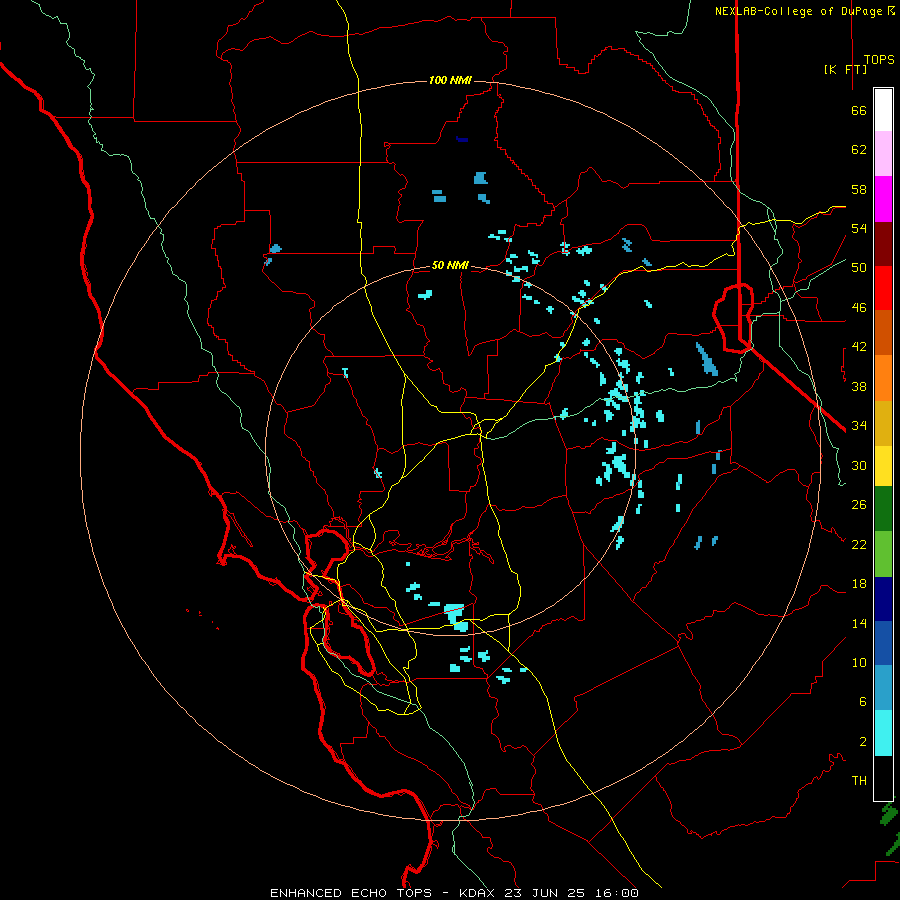
Task: Click the ENHANCED ECHO TOPS title text
Action: pos(351,893)
